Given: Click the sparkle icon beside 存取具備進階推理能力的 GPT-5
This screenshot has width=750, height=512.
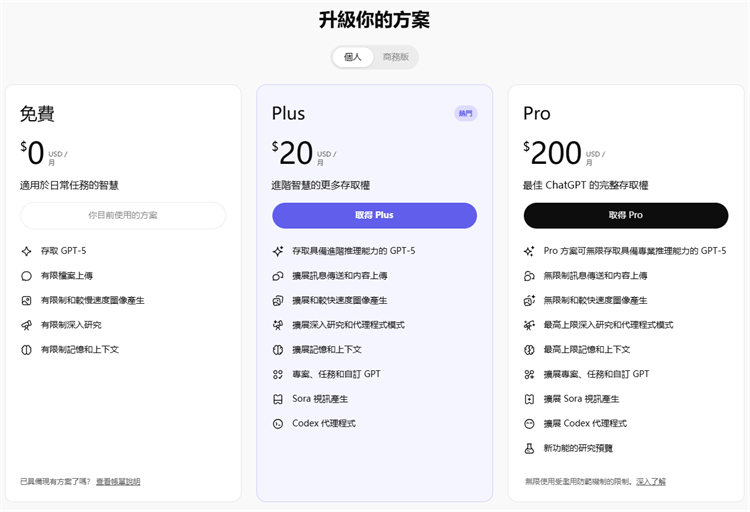Looking at the screenshot, I should (x=278, y=251).
